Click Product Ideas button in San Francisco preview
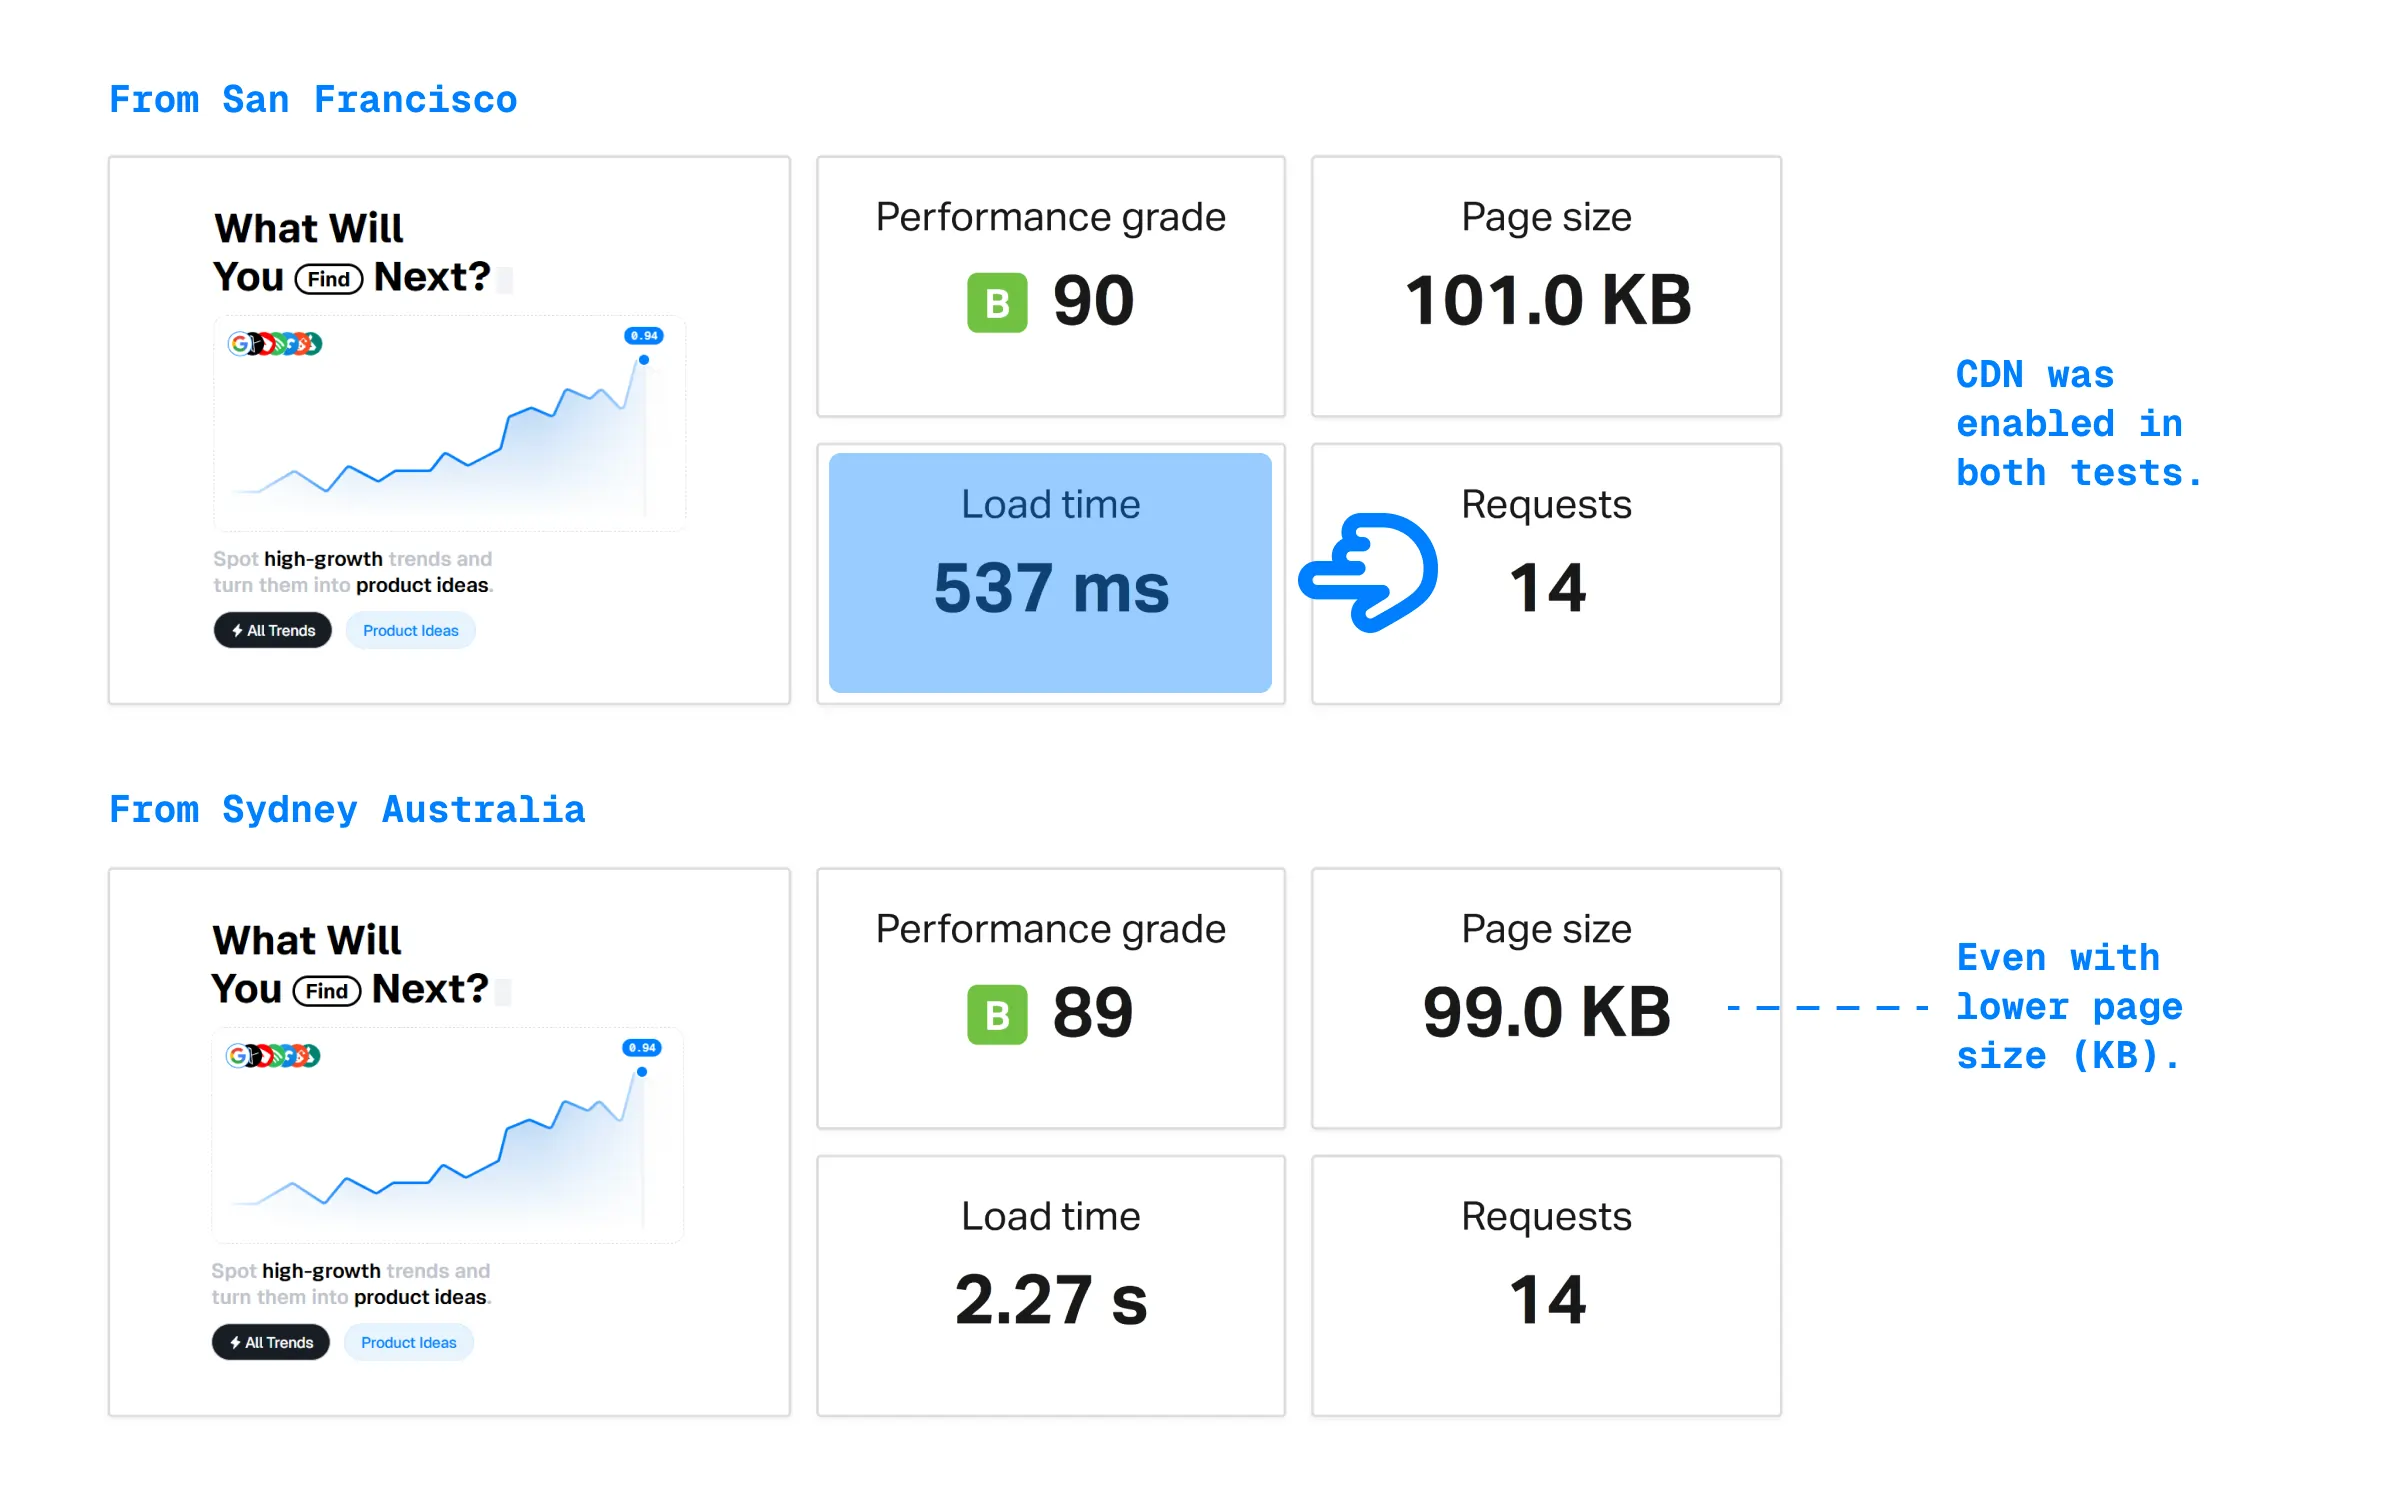 coord(411,630)
